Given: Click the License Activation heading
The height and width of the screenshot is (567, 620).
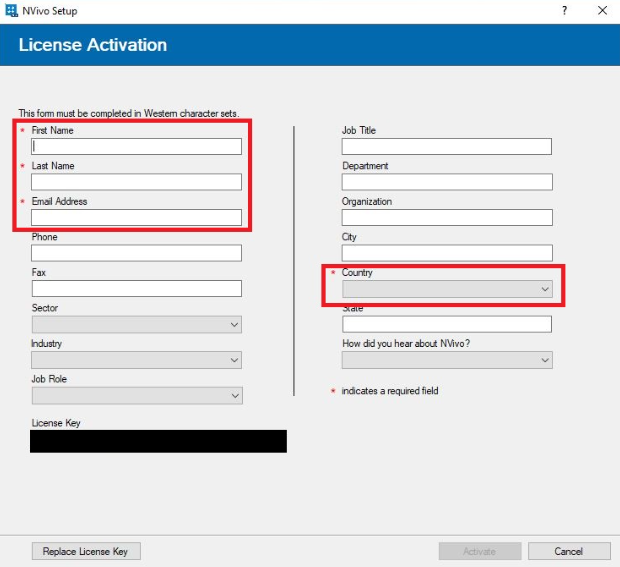Looking at the screenshot, I should point(93,45).
